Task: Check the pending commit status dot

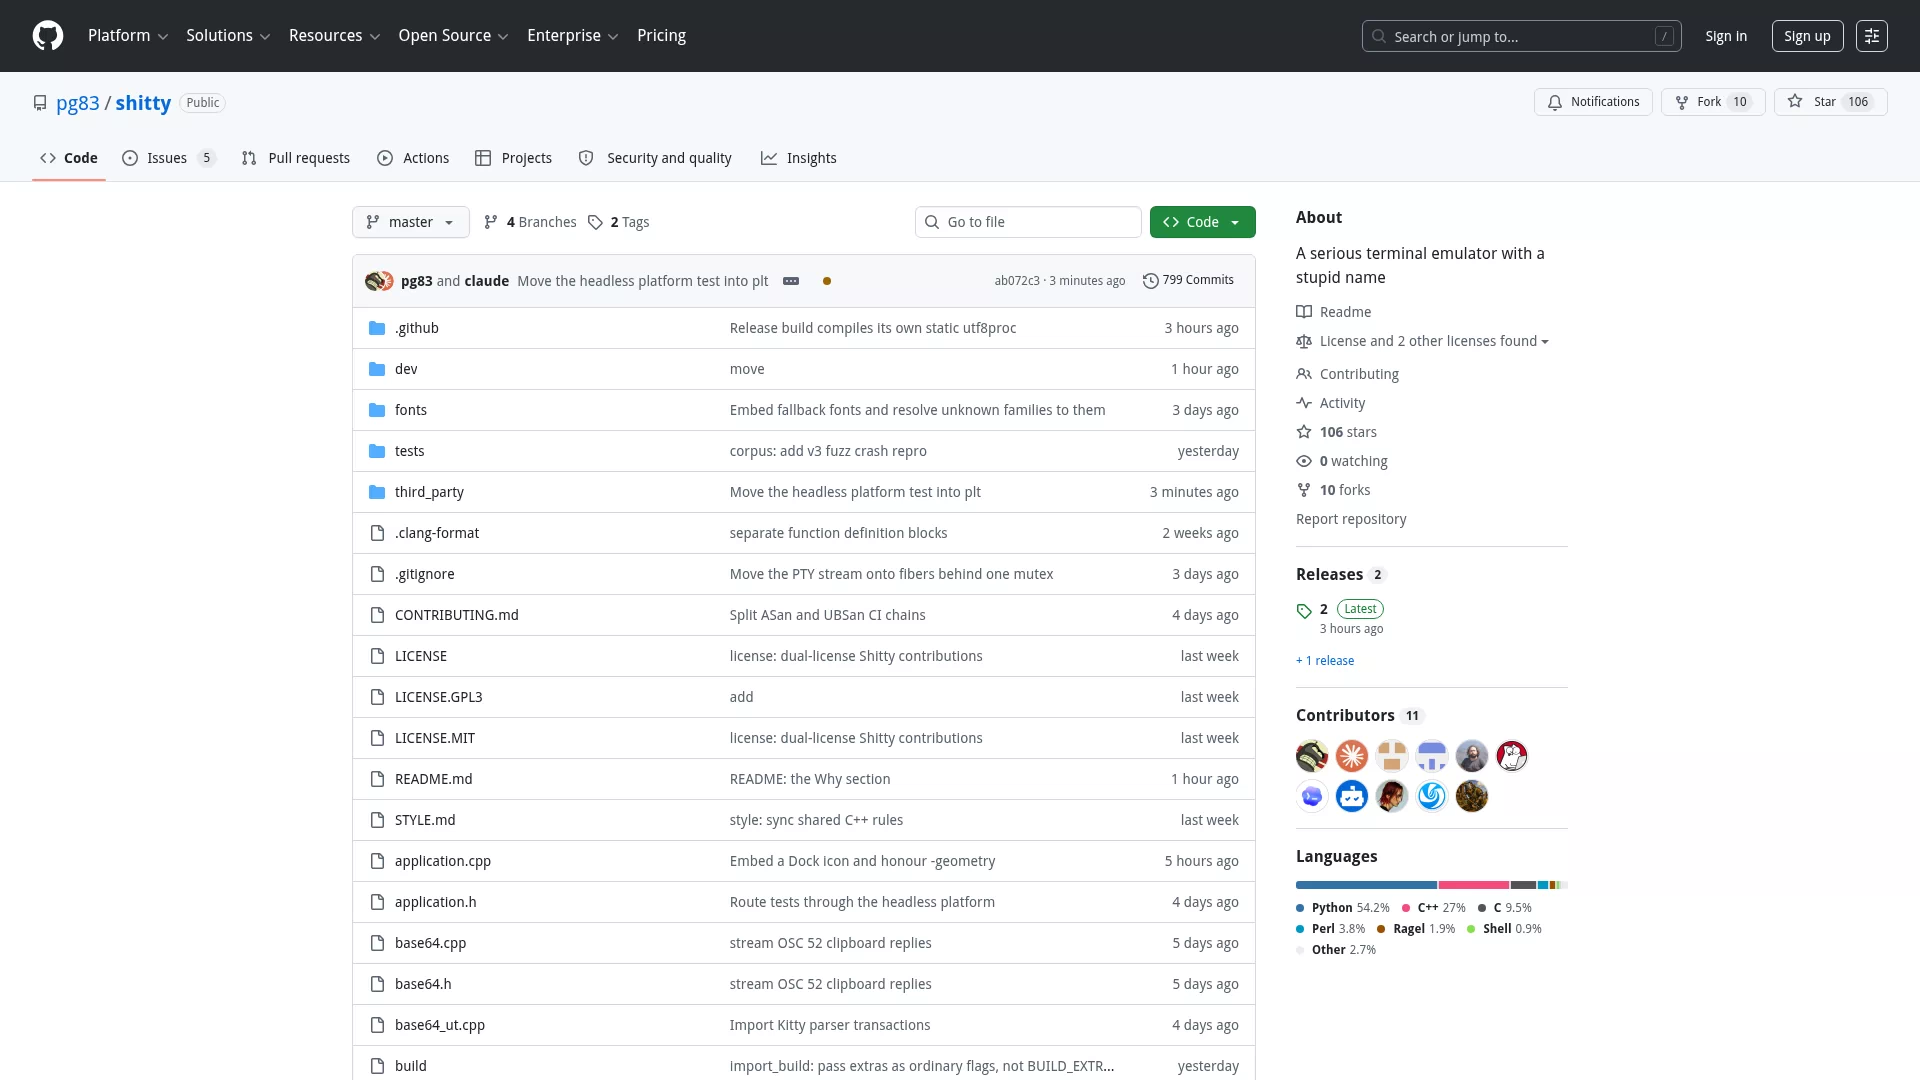Action: (827, 281)
